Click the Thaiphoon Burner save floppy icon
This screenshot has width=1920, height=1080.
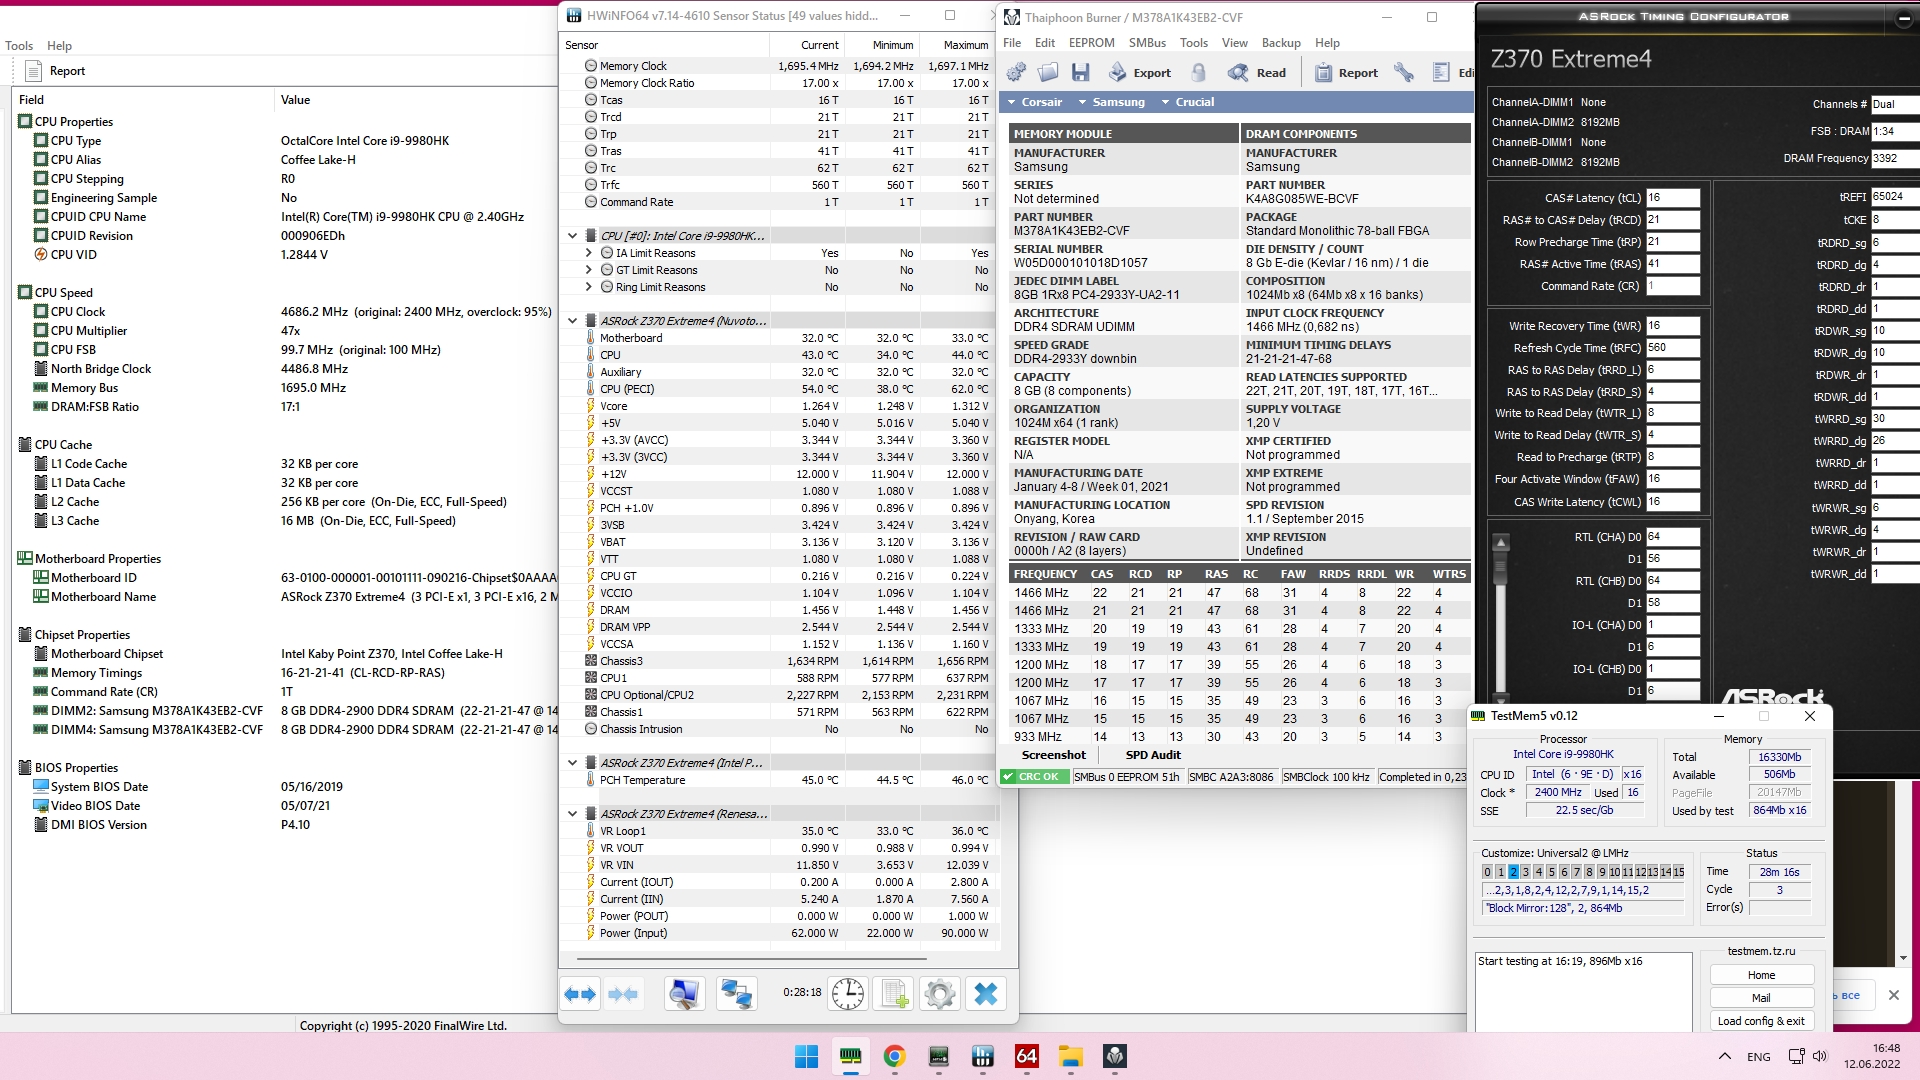tap(1080, 72)
